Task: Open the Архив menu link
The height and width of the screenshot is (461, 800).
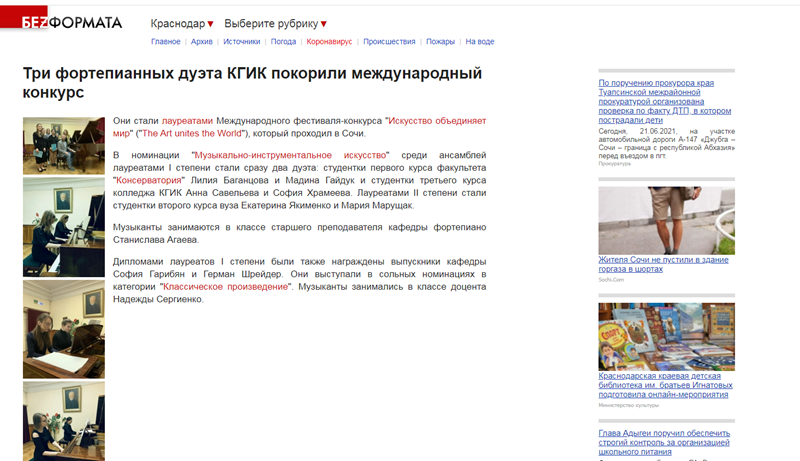Action: 202,42
